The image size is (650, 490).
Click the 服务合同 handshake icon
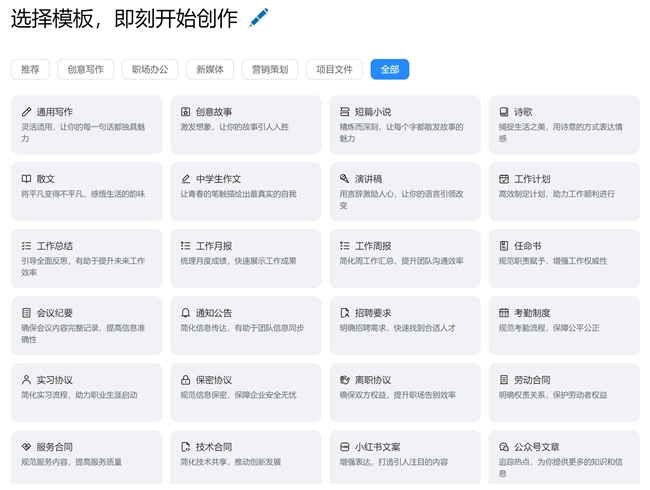(26, 447)
